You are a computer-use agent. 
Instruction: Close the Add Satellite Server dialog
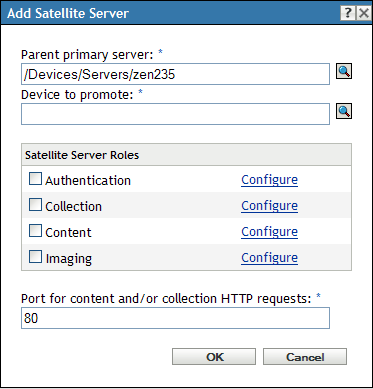(363, 13)
